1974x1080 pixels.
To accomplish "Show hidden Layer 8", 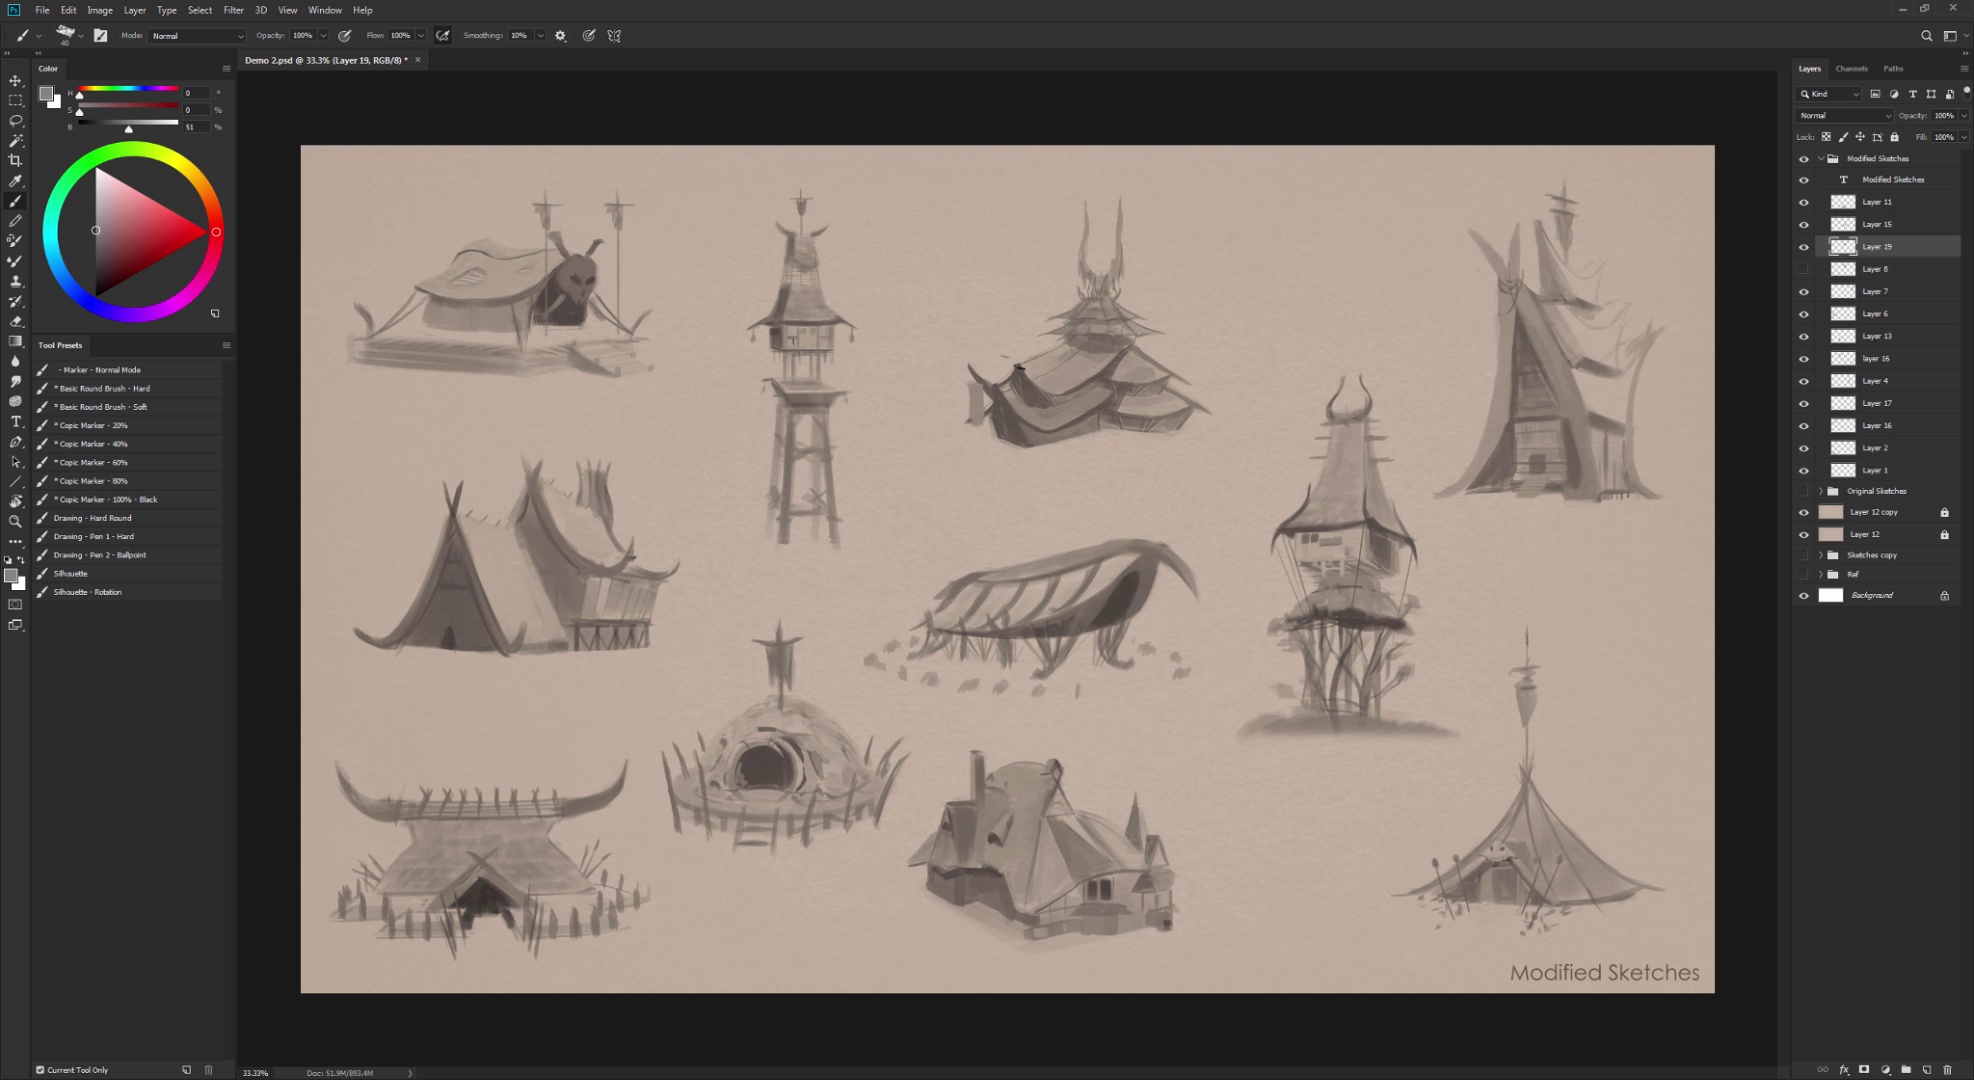I will 1804,269.
